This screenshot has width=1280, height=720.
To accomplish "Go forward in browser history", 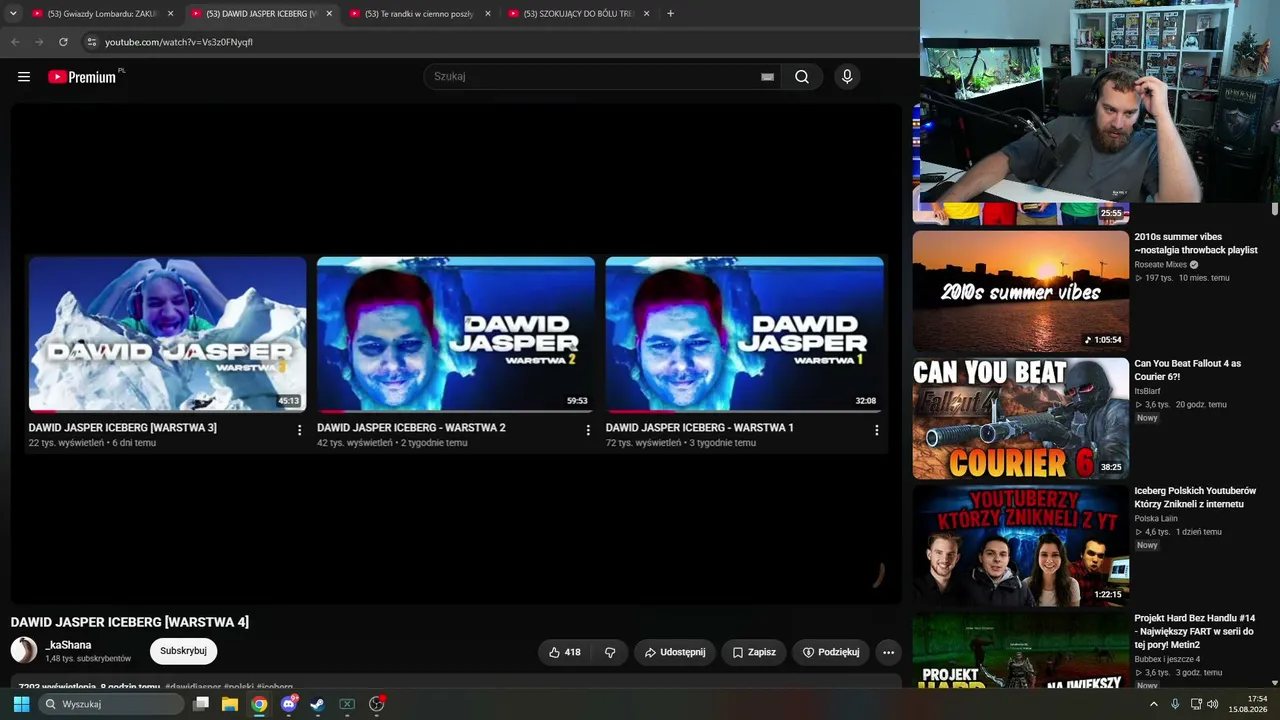I will 39,42.
